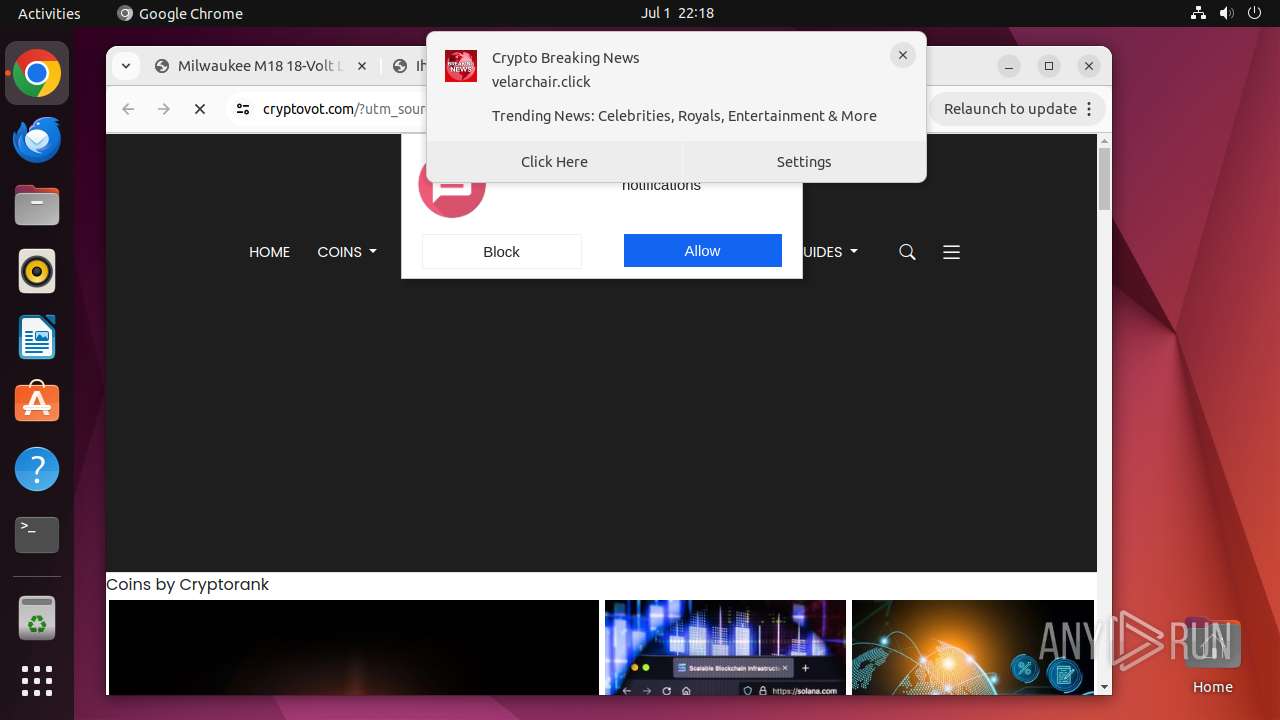Open the Trash in the dock
The image size is (1280, 720).
coord(37,618)
